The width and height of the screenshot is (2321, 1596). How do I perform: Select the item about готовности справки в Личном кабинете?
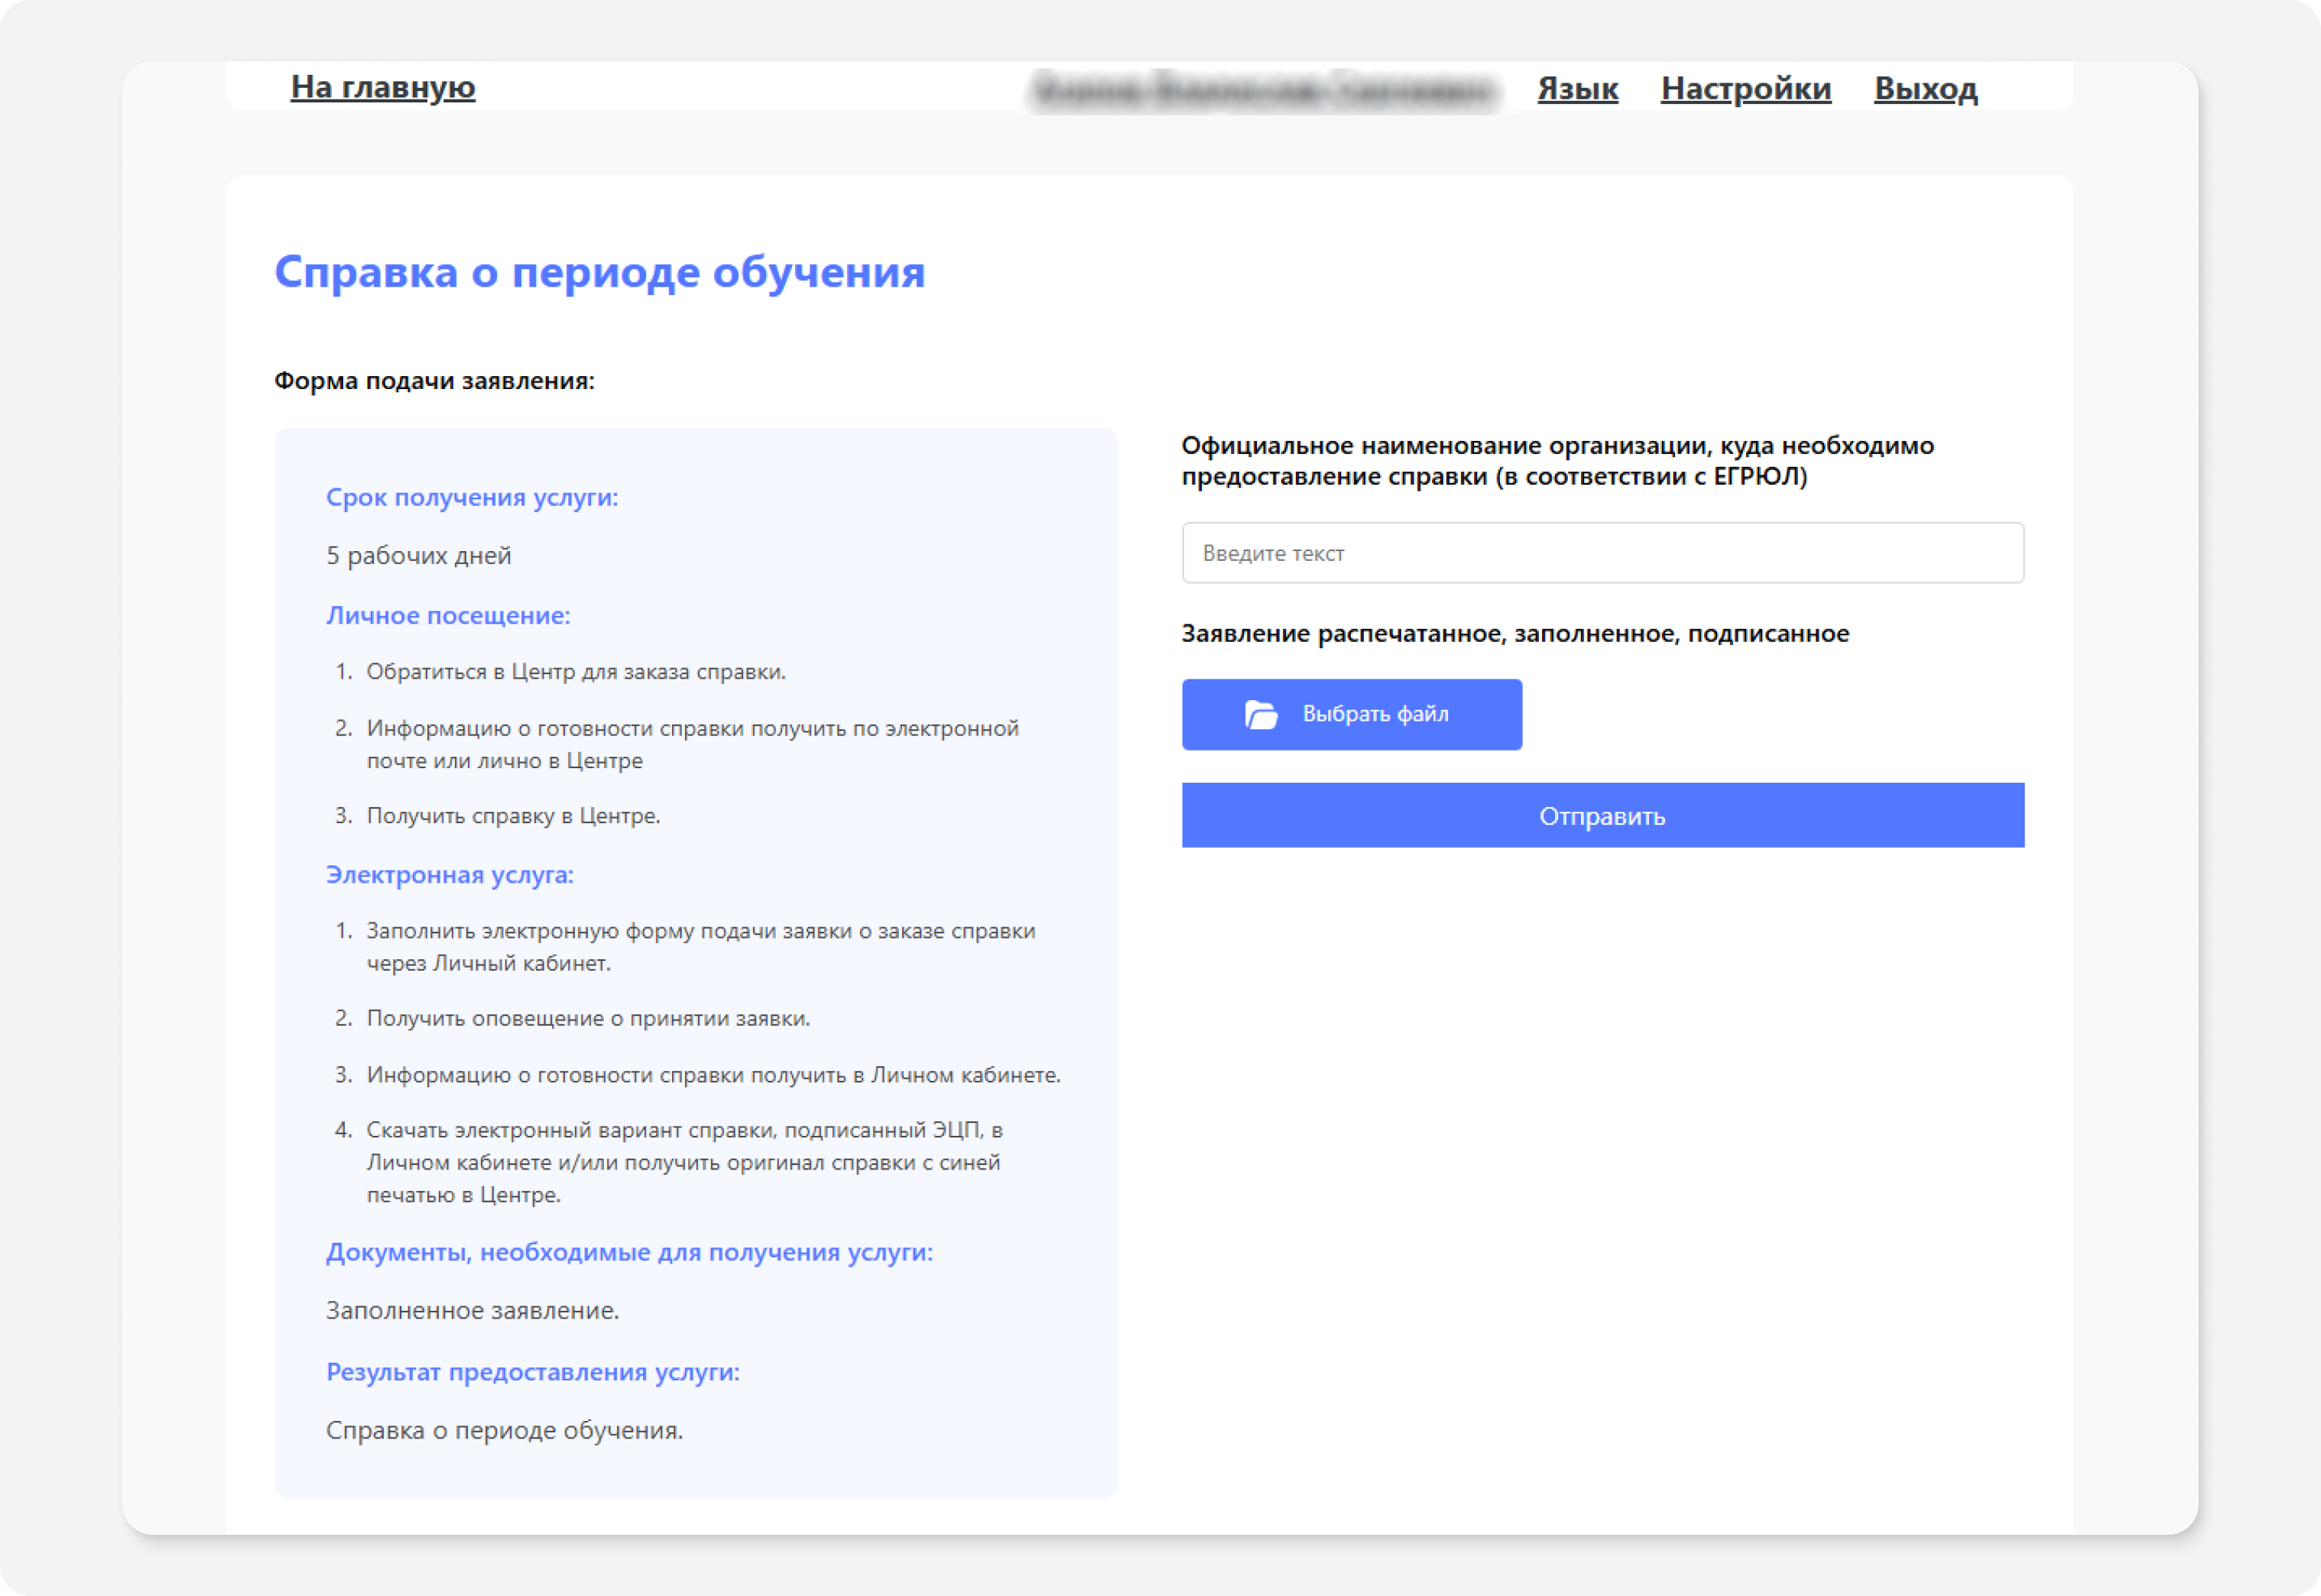pyautogui.click(x=713, y=1075)
